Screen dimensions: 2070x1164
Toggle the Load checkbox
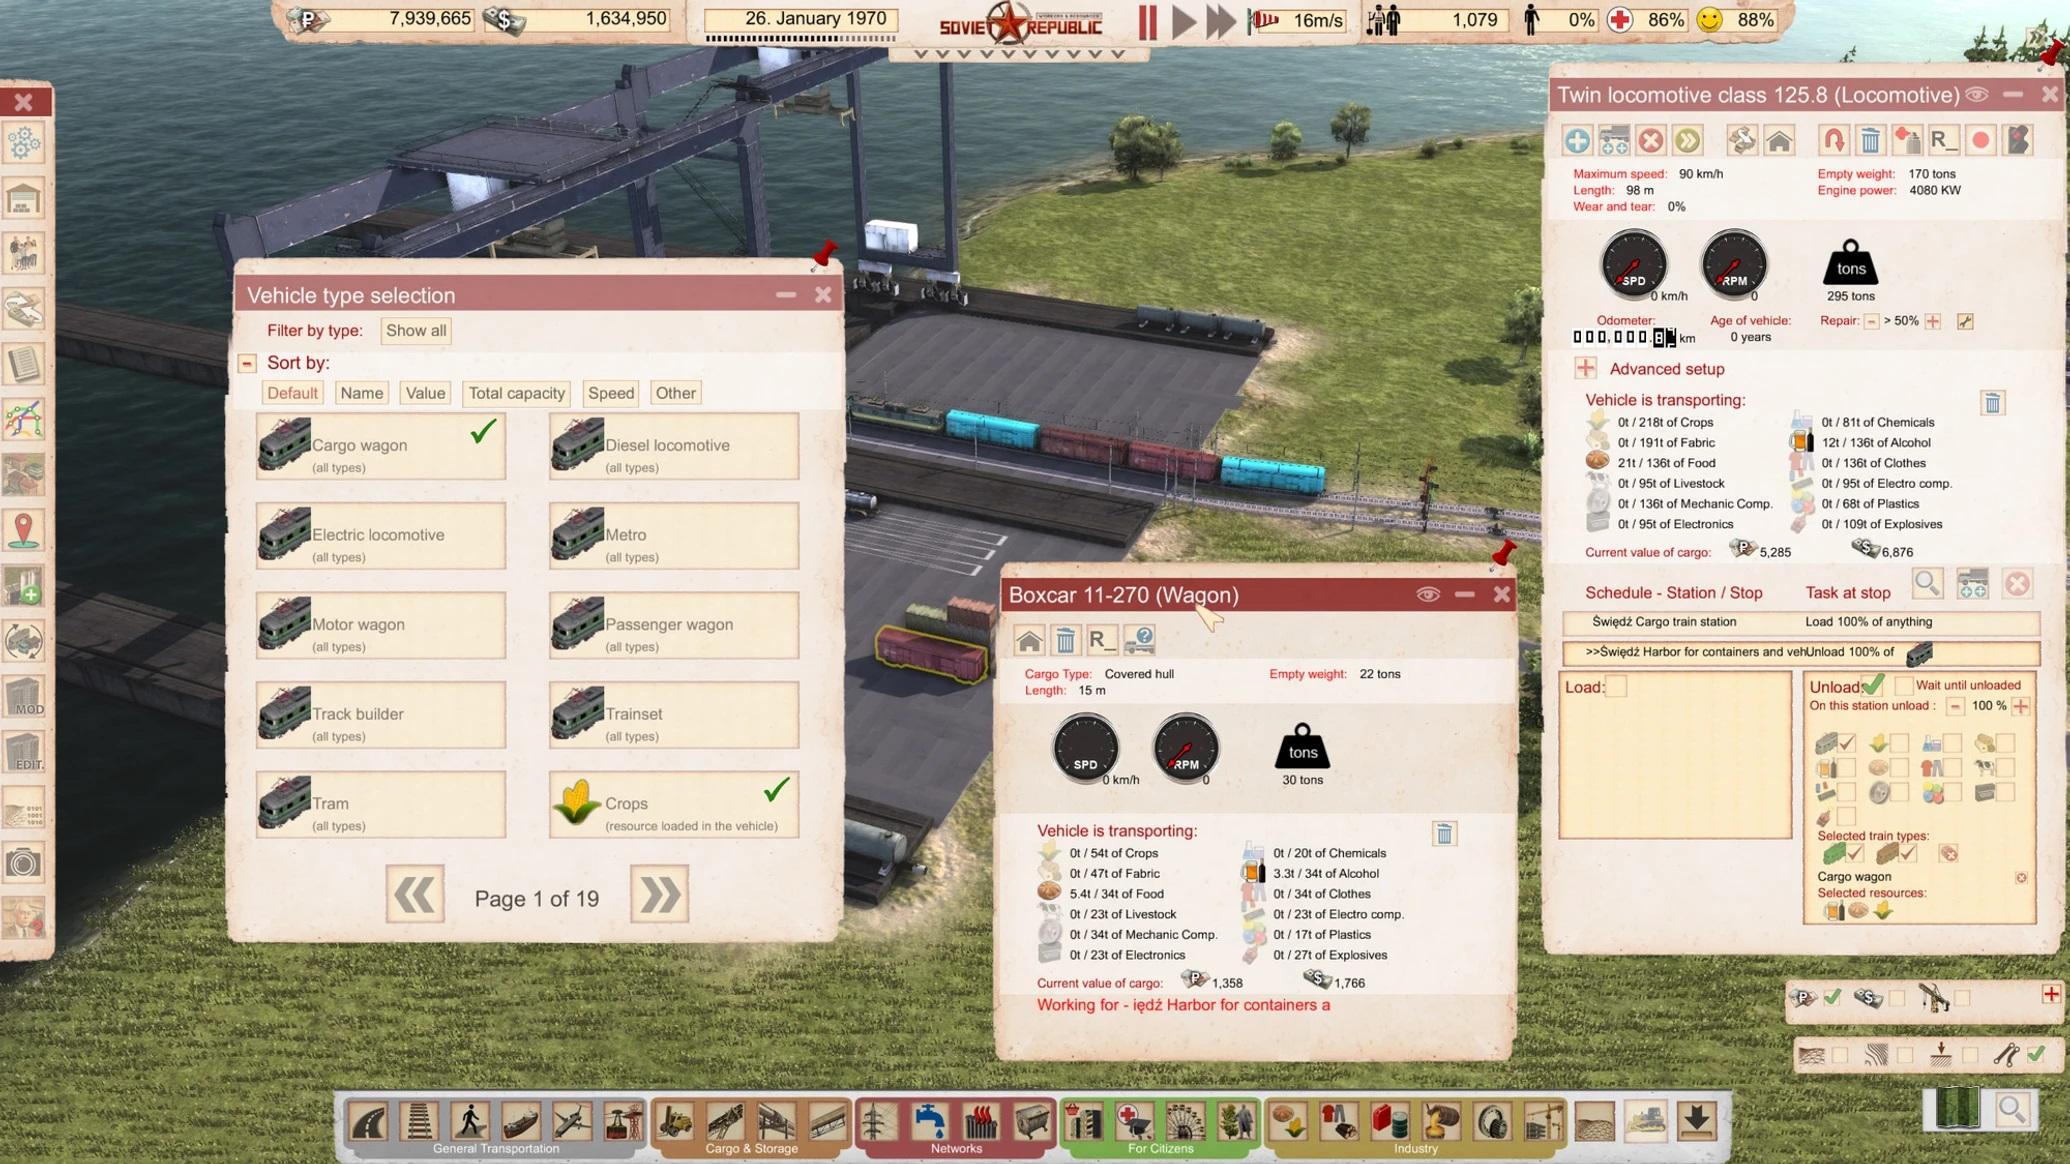tap(1616, 687)
